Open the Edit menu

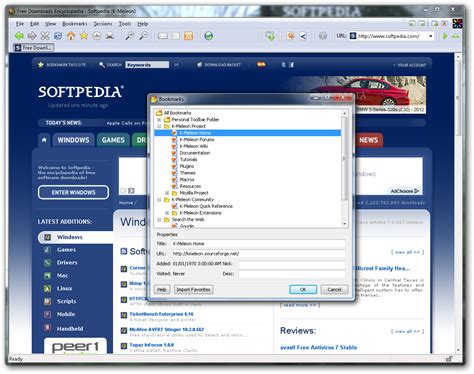click(34, 24)
